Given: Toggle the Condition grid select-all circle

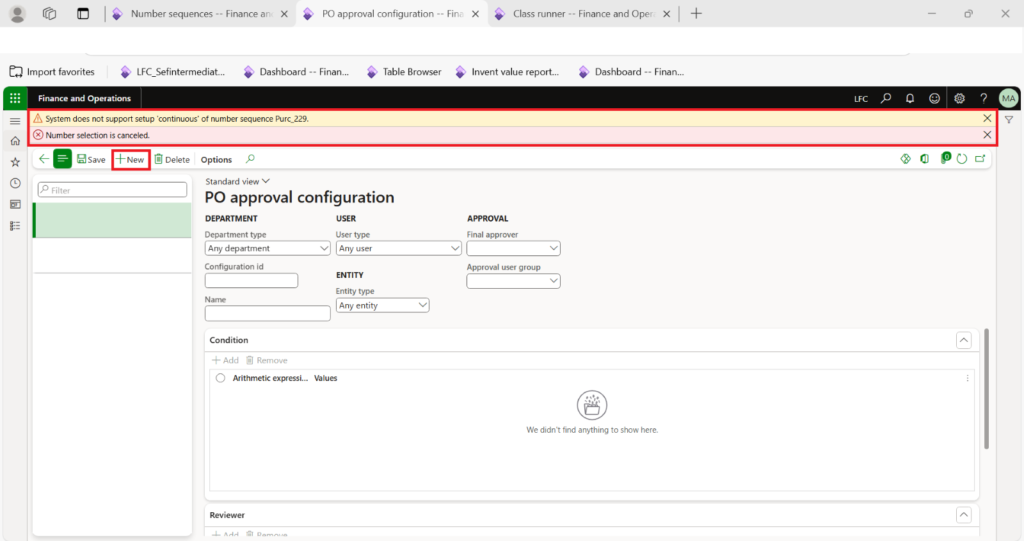Looking at the screenshot, I should 220,378.
